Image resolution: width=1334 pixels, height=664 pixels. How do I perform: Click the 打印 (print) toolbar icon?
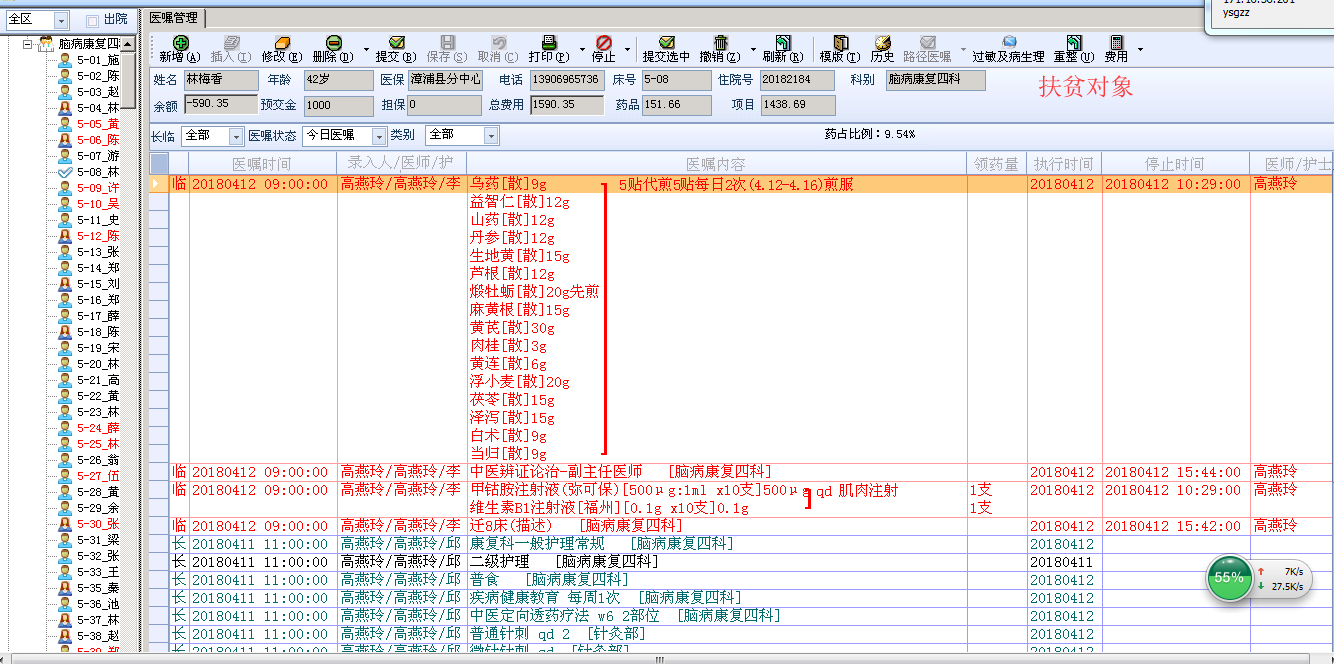pos(548,43)
